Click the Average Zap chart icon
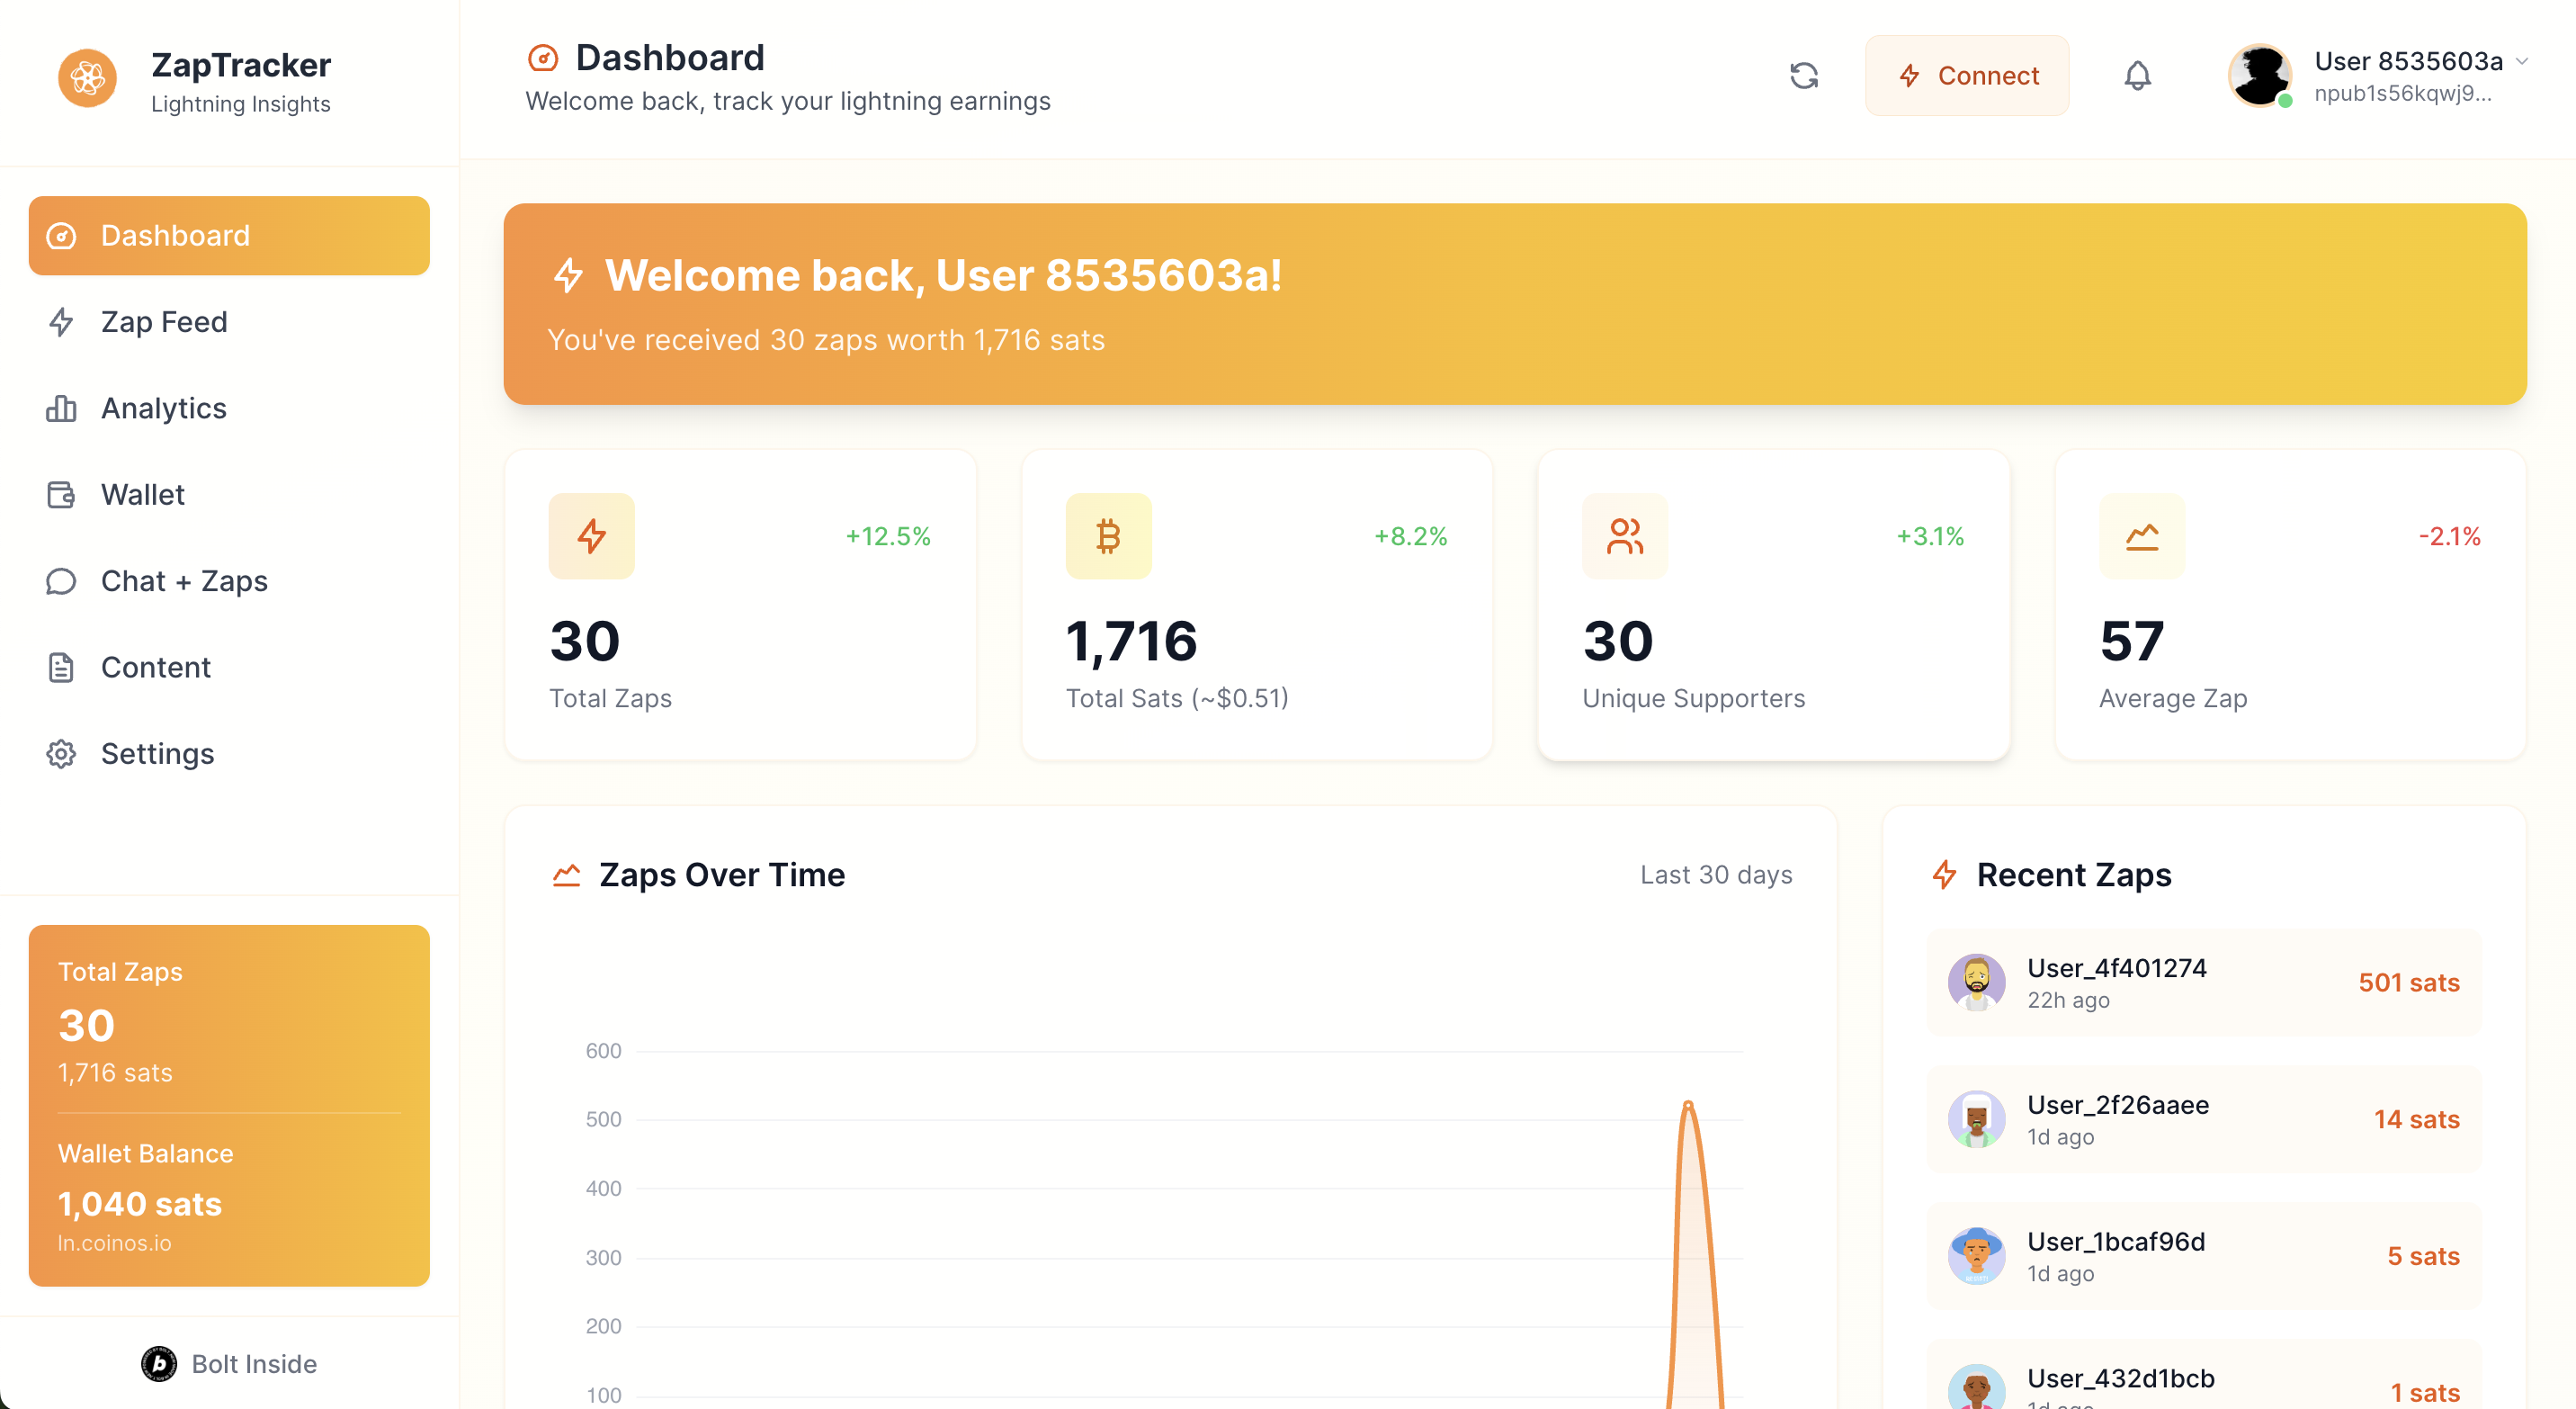 click(2141, 536)
